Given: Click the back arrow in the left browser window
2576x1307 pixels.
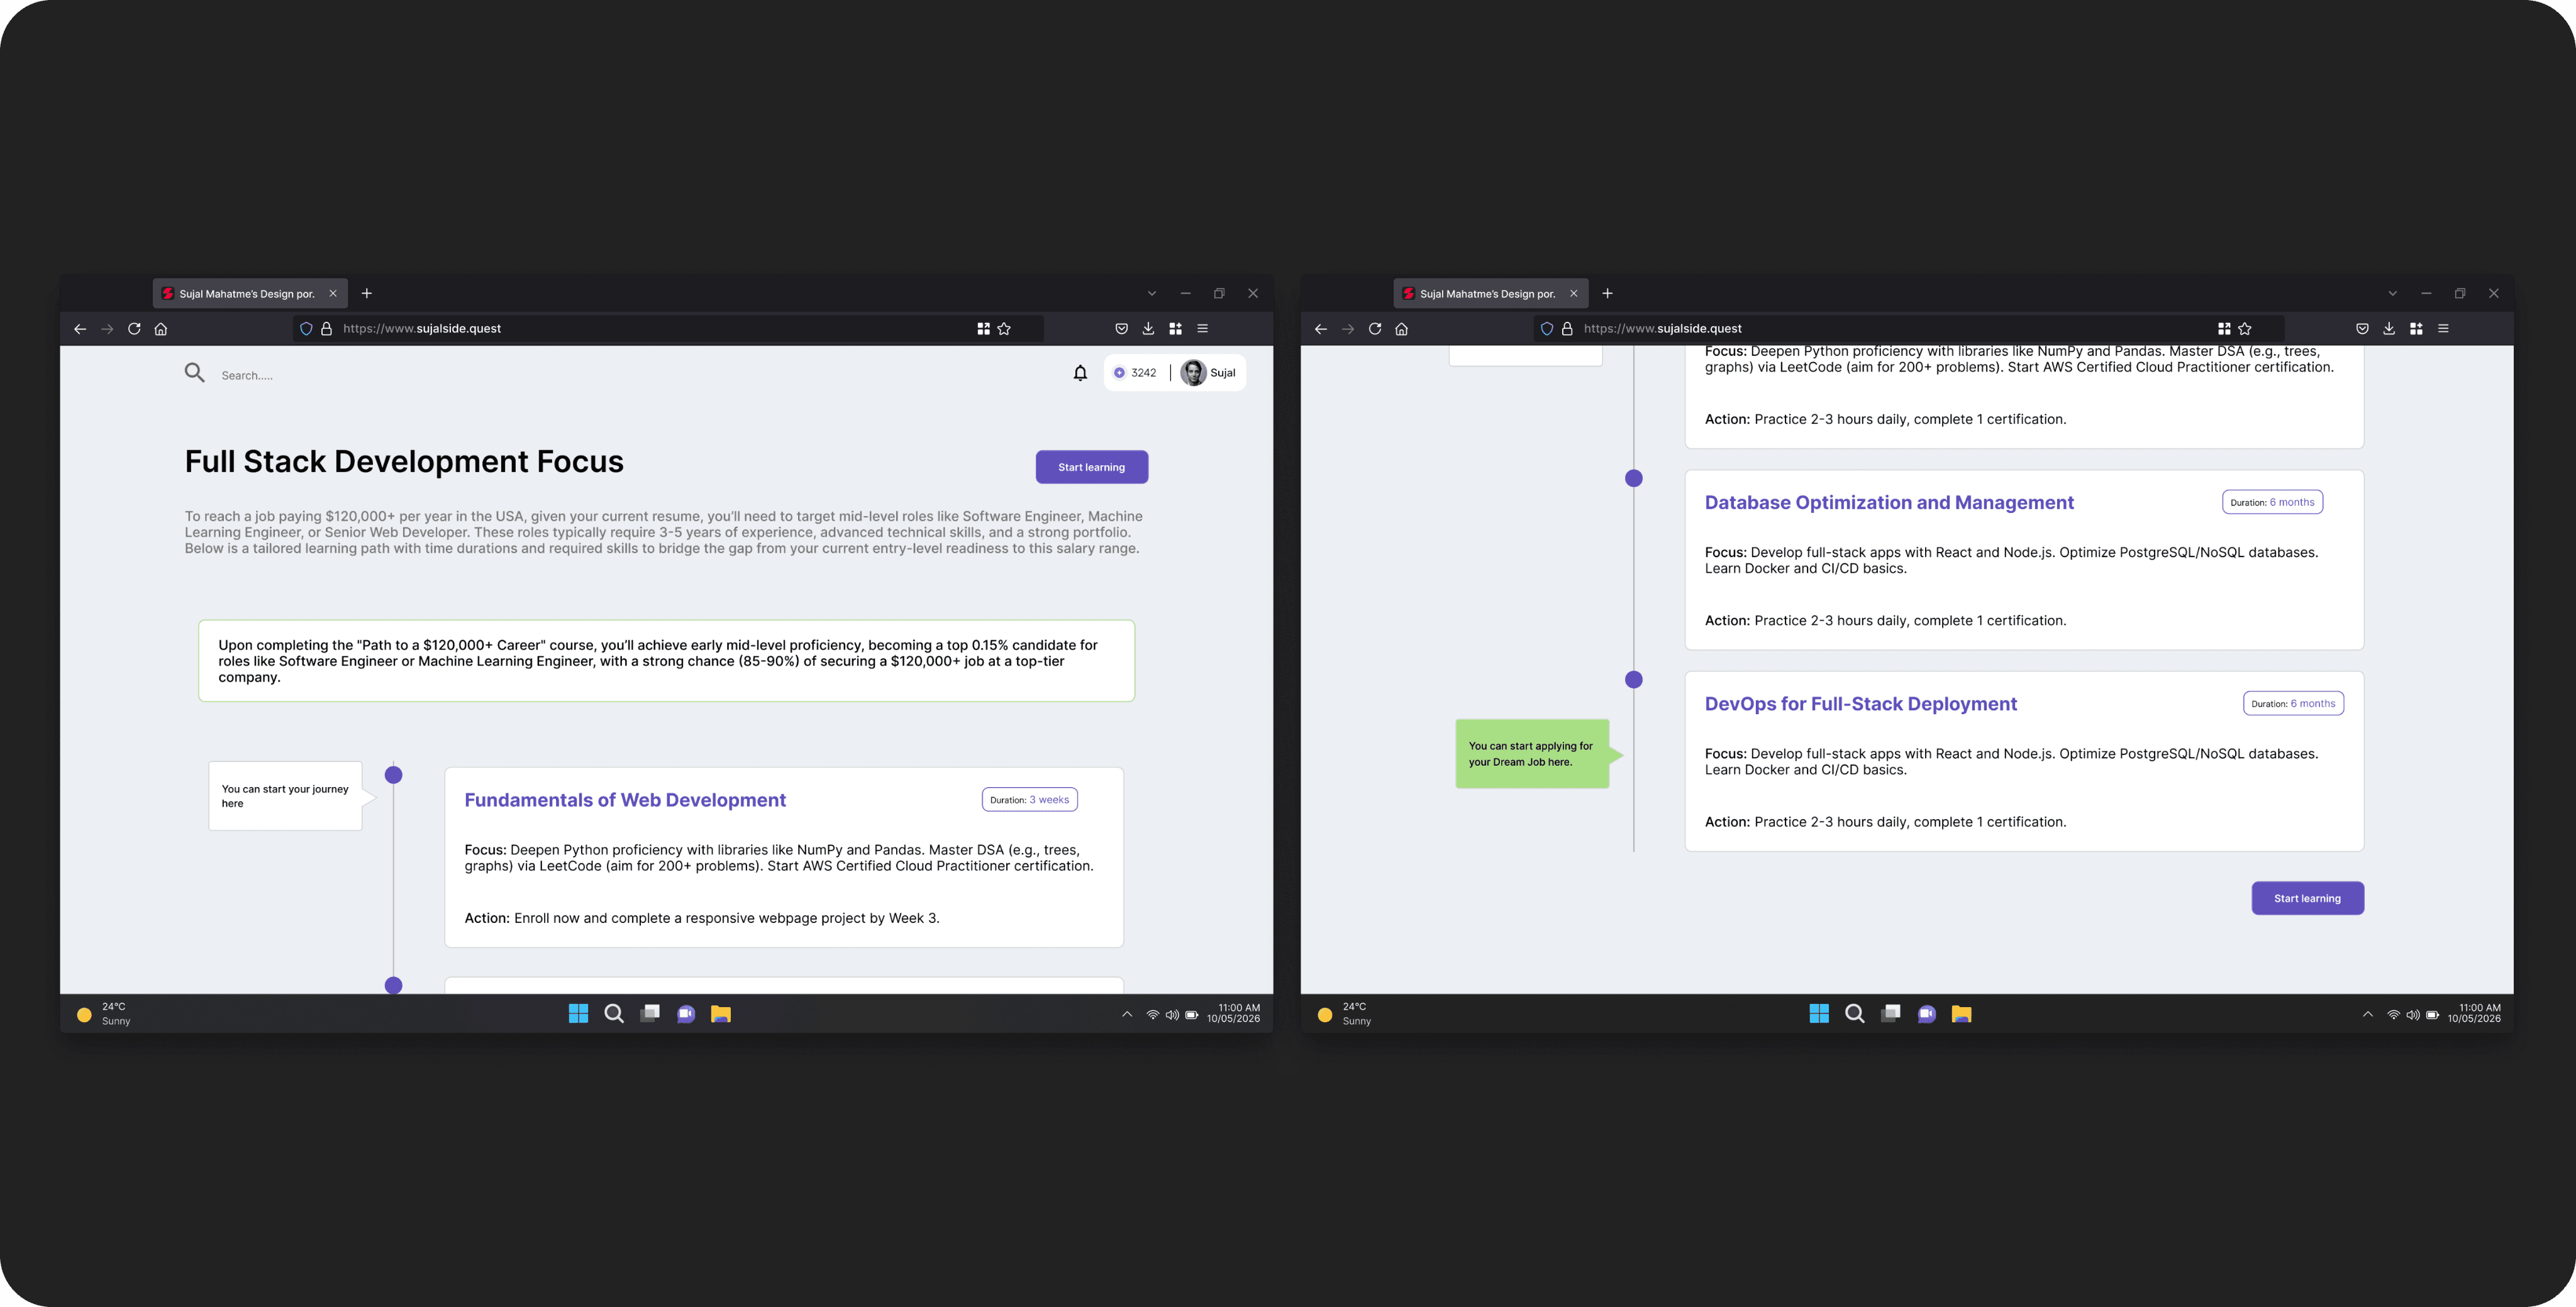Looking at the screenshot, I should pyautogui.click(x=80, y=329).
